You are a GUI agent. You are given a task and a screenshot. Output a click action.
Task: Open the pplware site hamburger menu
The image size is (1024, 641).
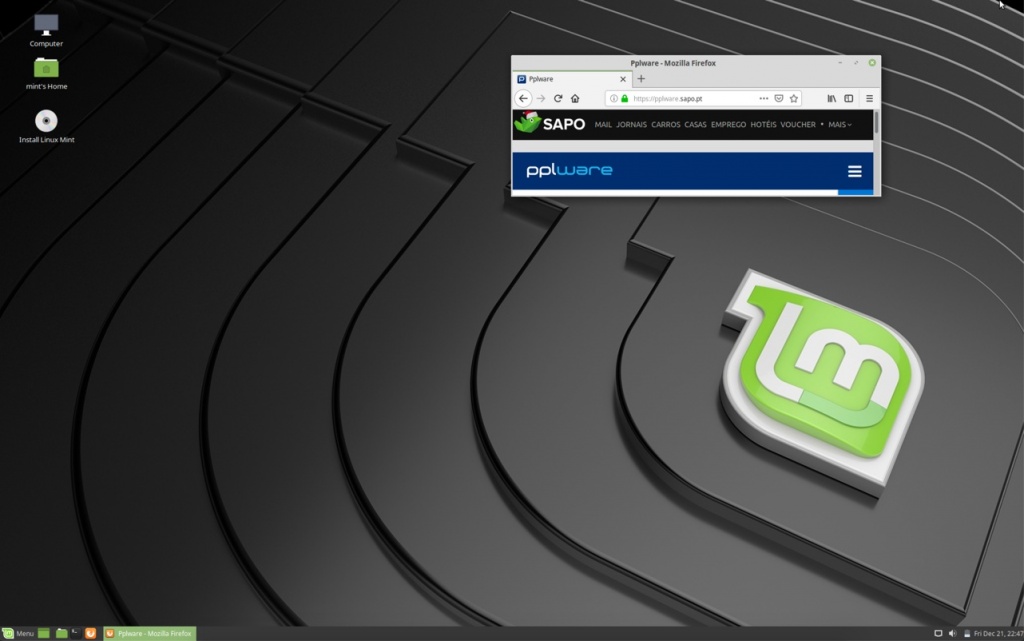(854, 171)
